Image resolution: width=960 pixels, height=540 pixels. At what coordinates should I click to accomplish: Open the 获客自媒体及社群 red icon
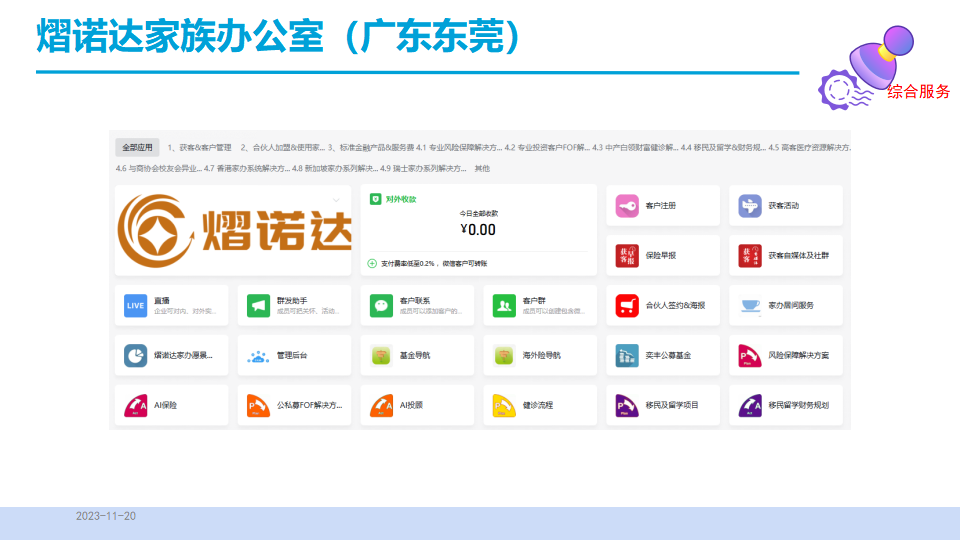pyautogui.click(x=750, y=256)
